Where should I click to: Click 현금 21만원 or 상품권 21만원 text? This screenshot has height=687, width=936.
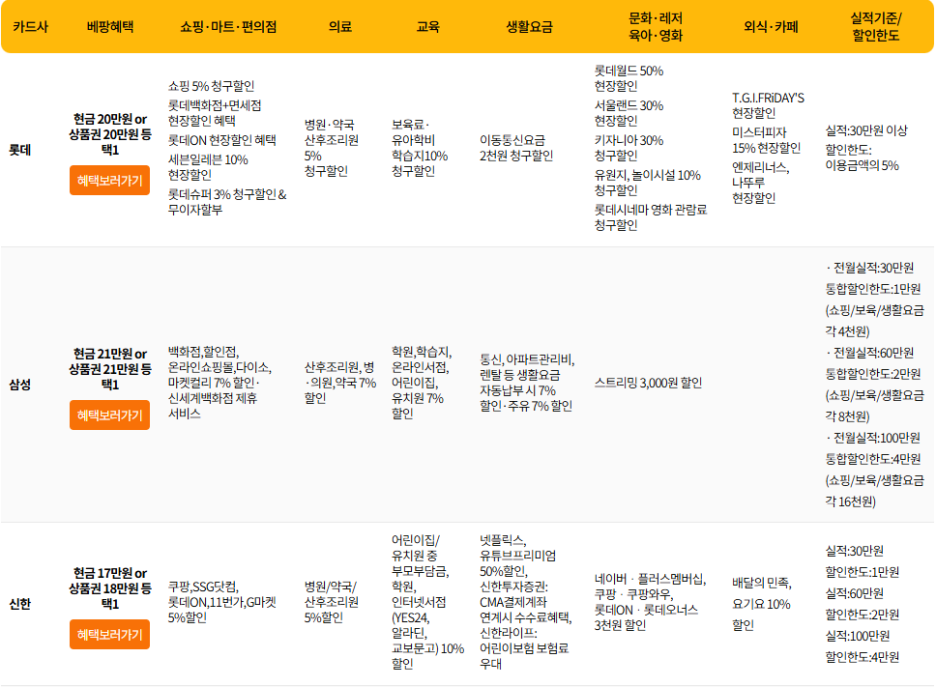[x=110, y=369]
